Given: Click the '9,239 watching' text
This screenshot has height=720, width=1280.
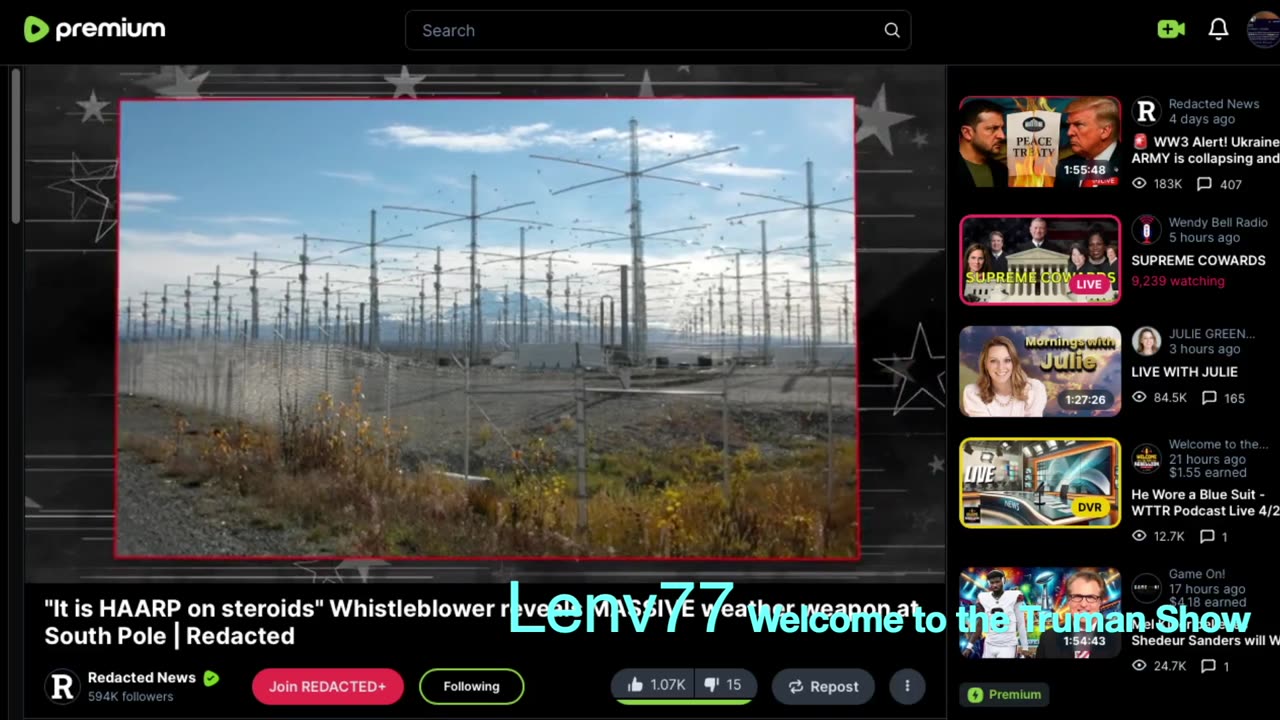Looking at the screenshot, I should (1178, 281).
